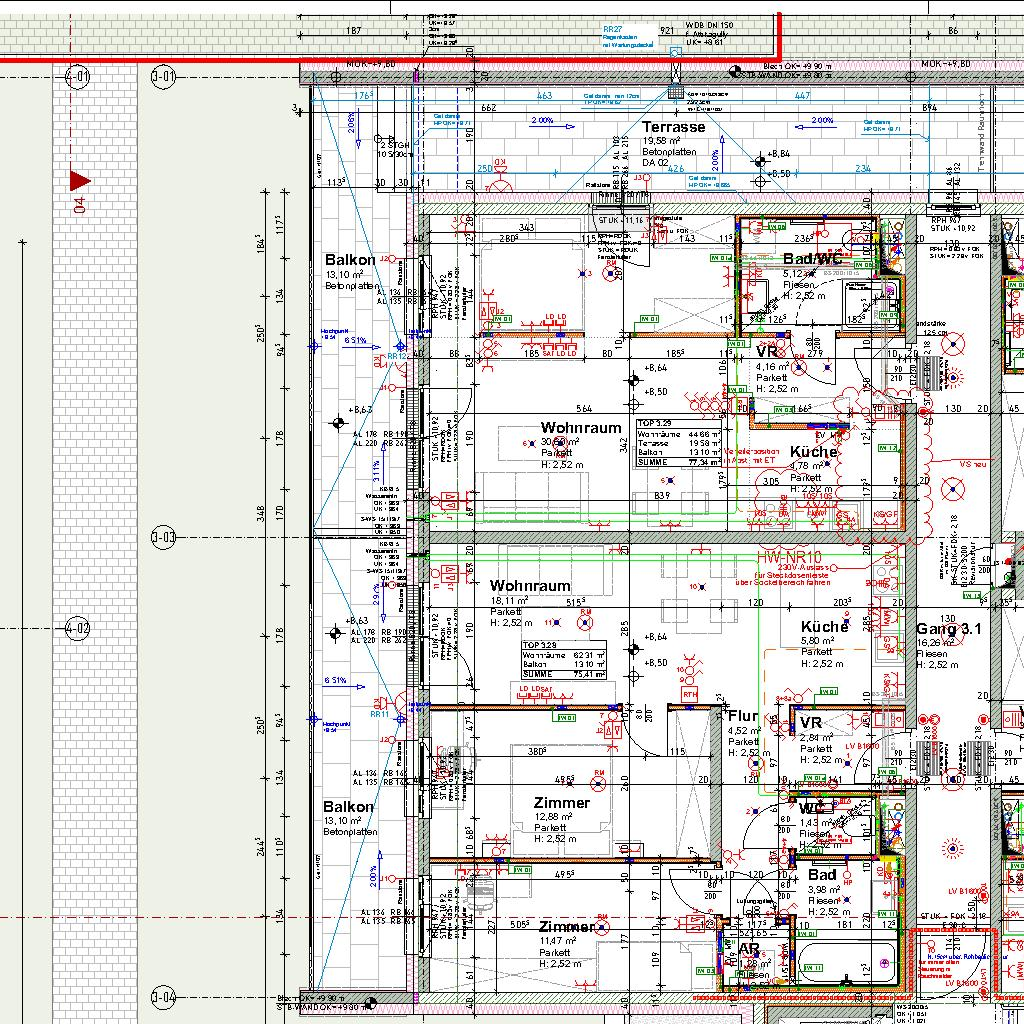
Task: Click the 3-03 grid axis marker
Action: (163, 537)
